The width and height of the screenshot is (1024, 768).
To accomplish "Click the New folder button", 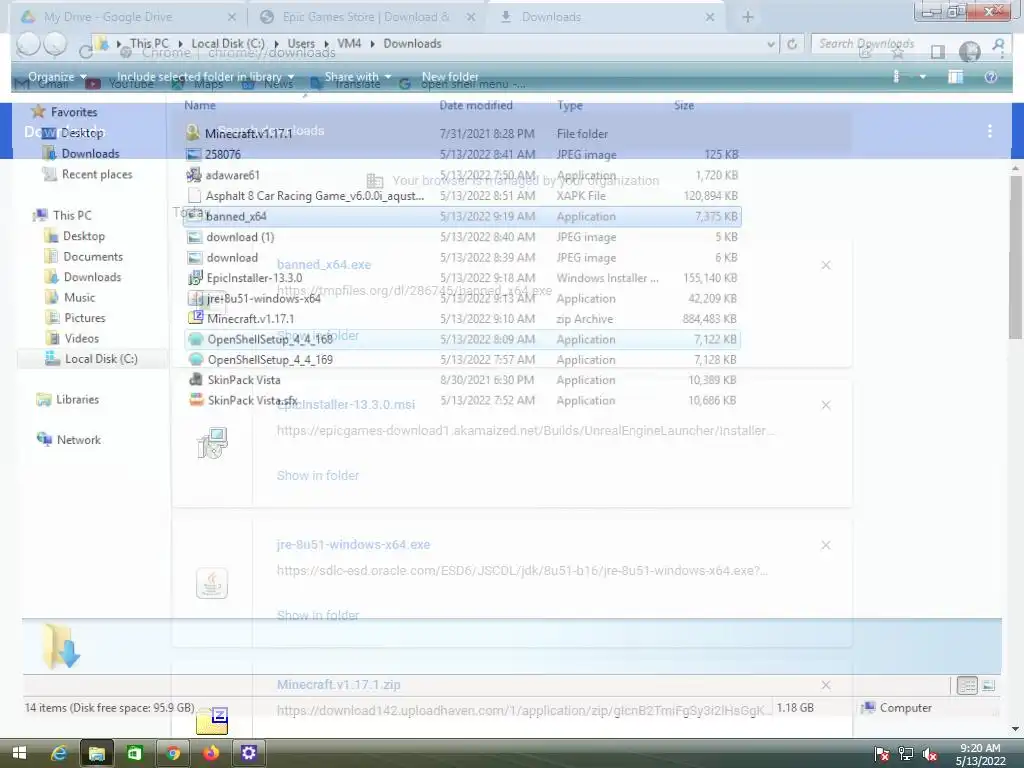I will (450, 76).
